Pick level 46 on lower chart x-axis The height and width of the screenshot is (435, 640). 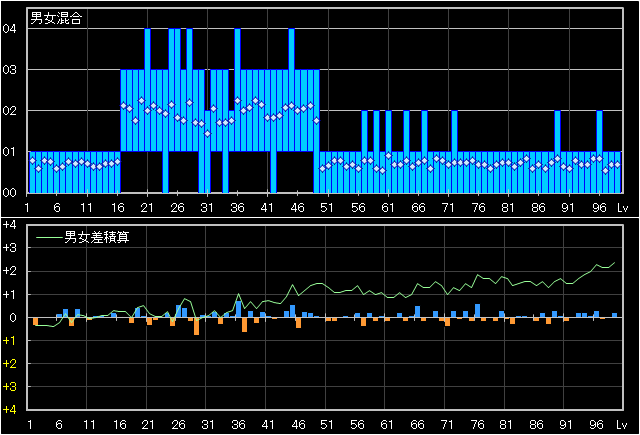pos(298,425)
